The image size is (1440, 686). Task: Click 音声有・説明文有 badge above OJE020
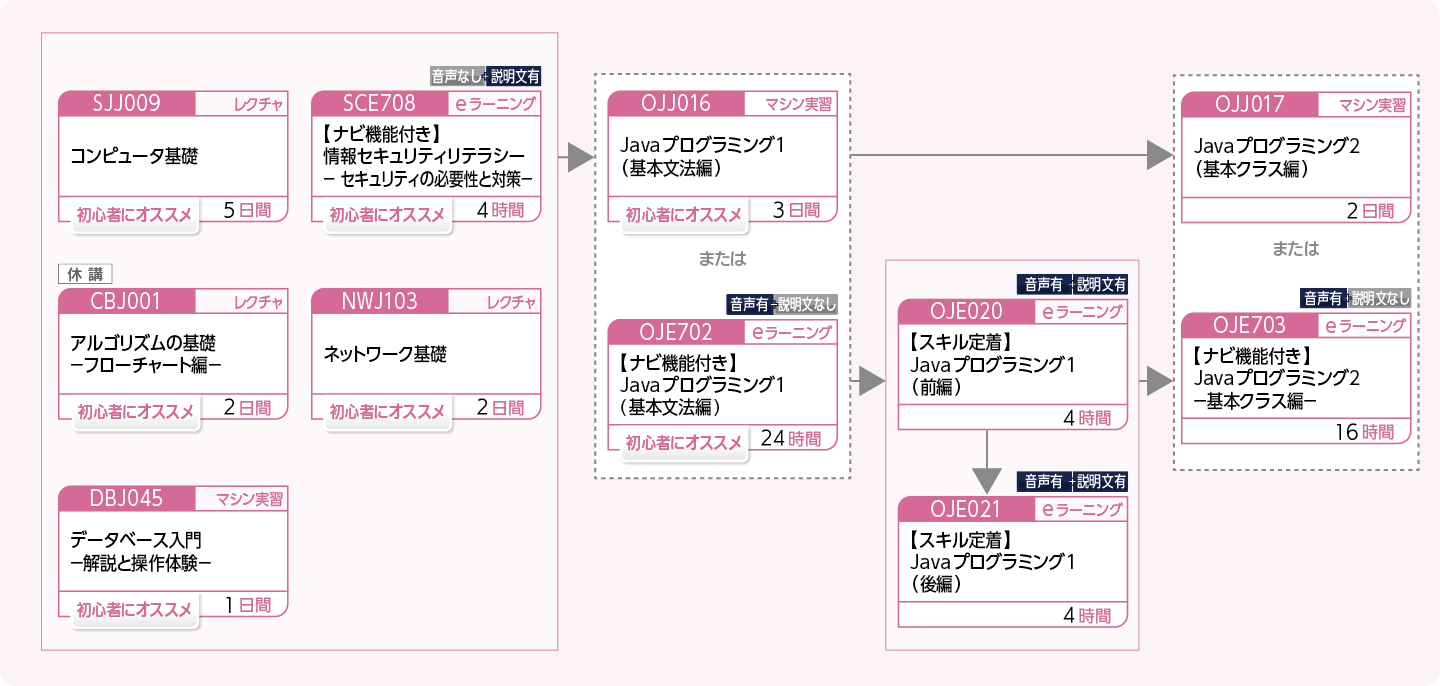coord(1072,284)
